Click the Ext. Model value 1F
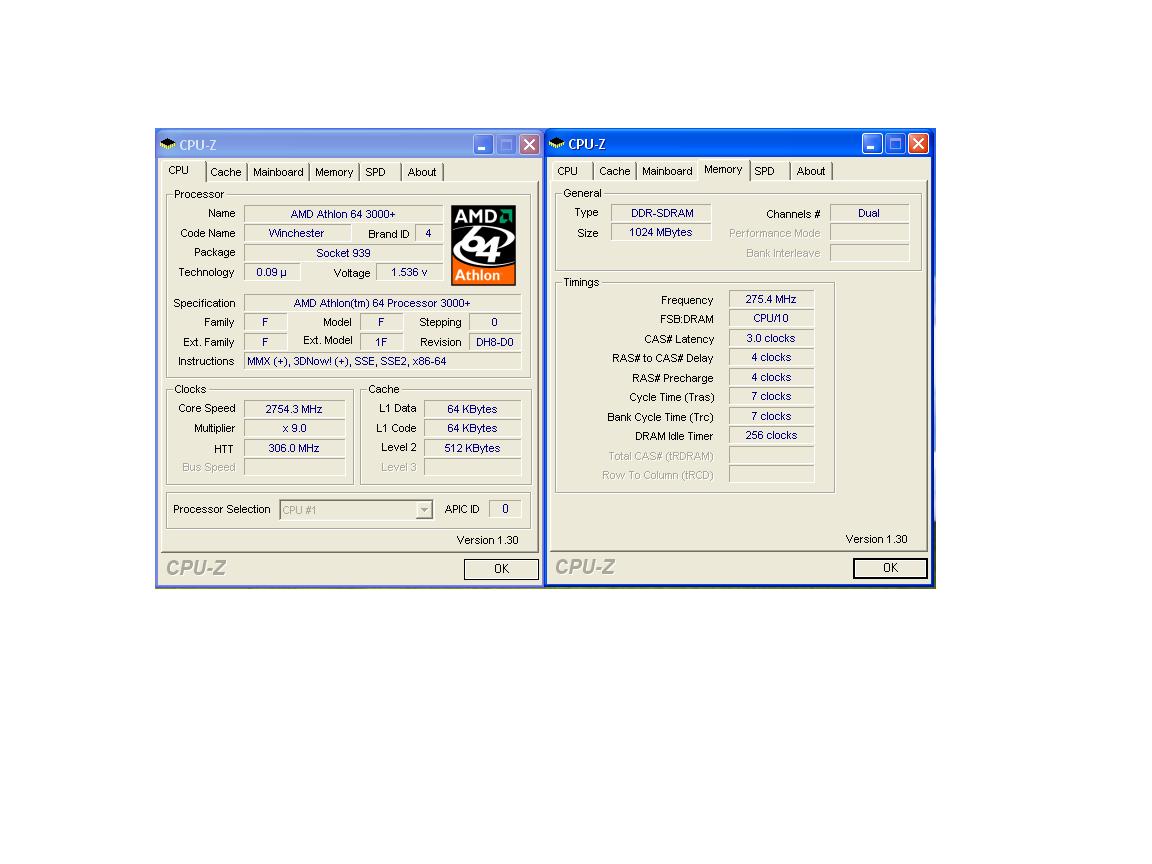 pos(381,342)
